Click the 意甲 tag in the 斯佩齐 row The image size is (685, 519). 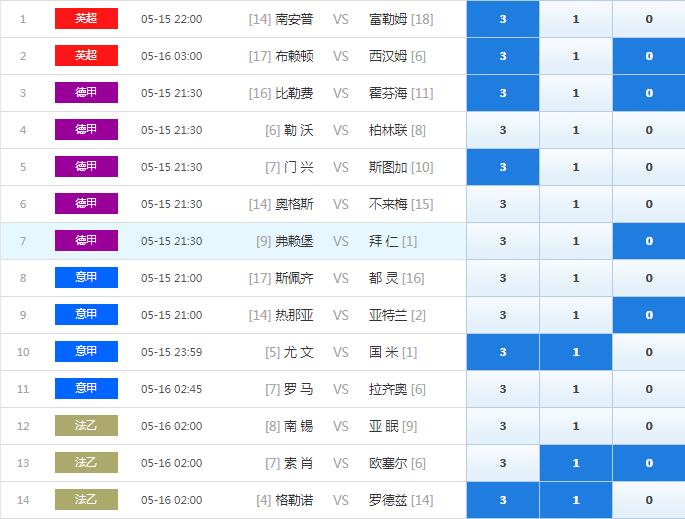coord(86,278)
